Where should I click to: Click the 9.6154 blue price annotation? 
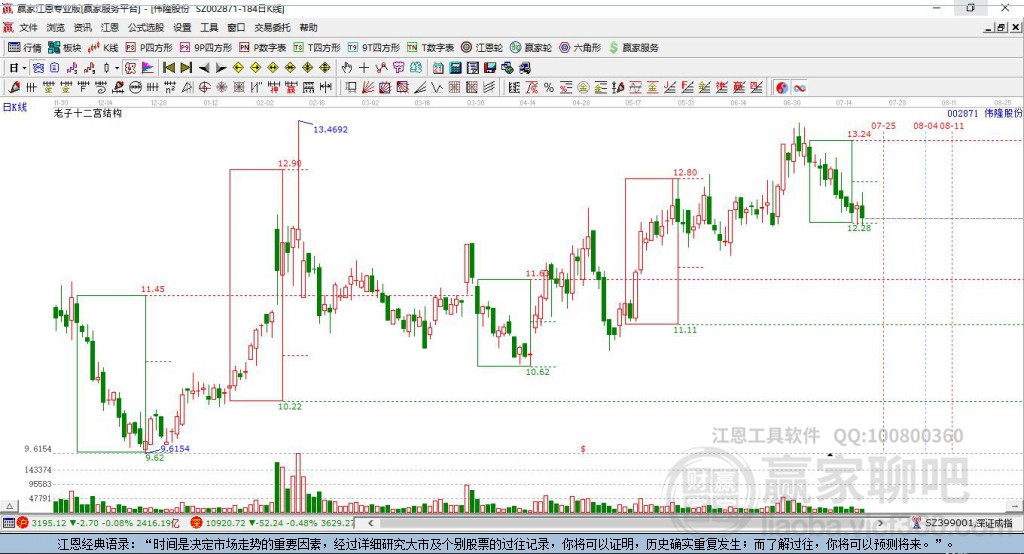(175, 448)
